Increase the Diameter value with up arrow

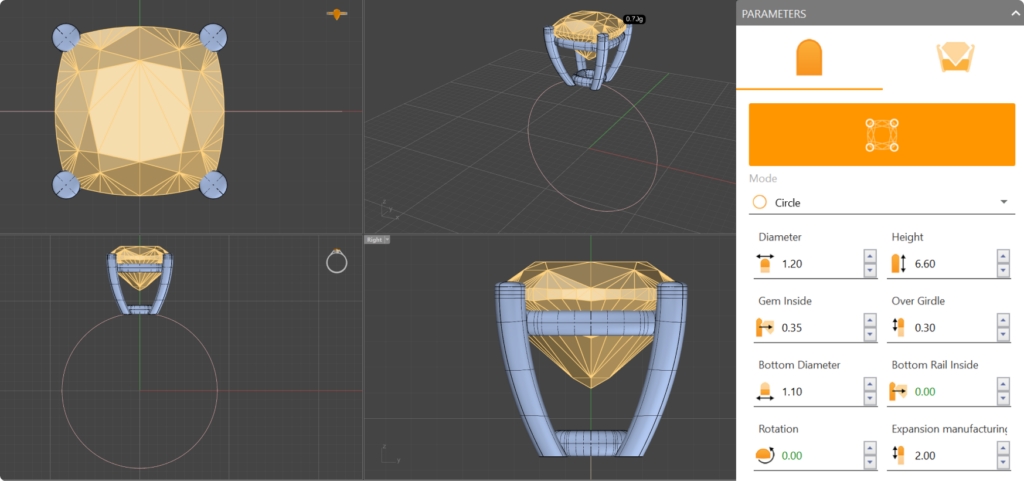tap(870, 257)
